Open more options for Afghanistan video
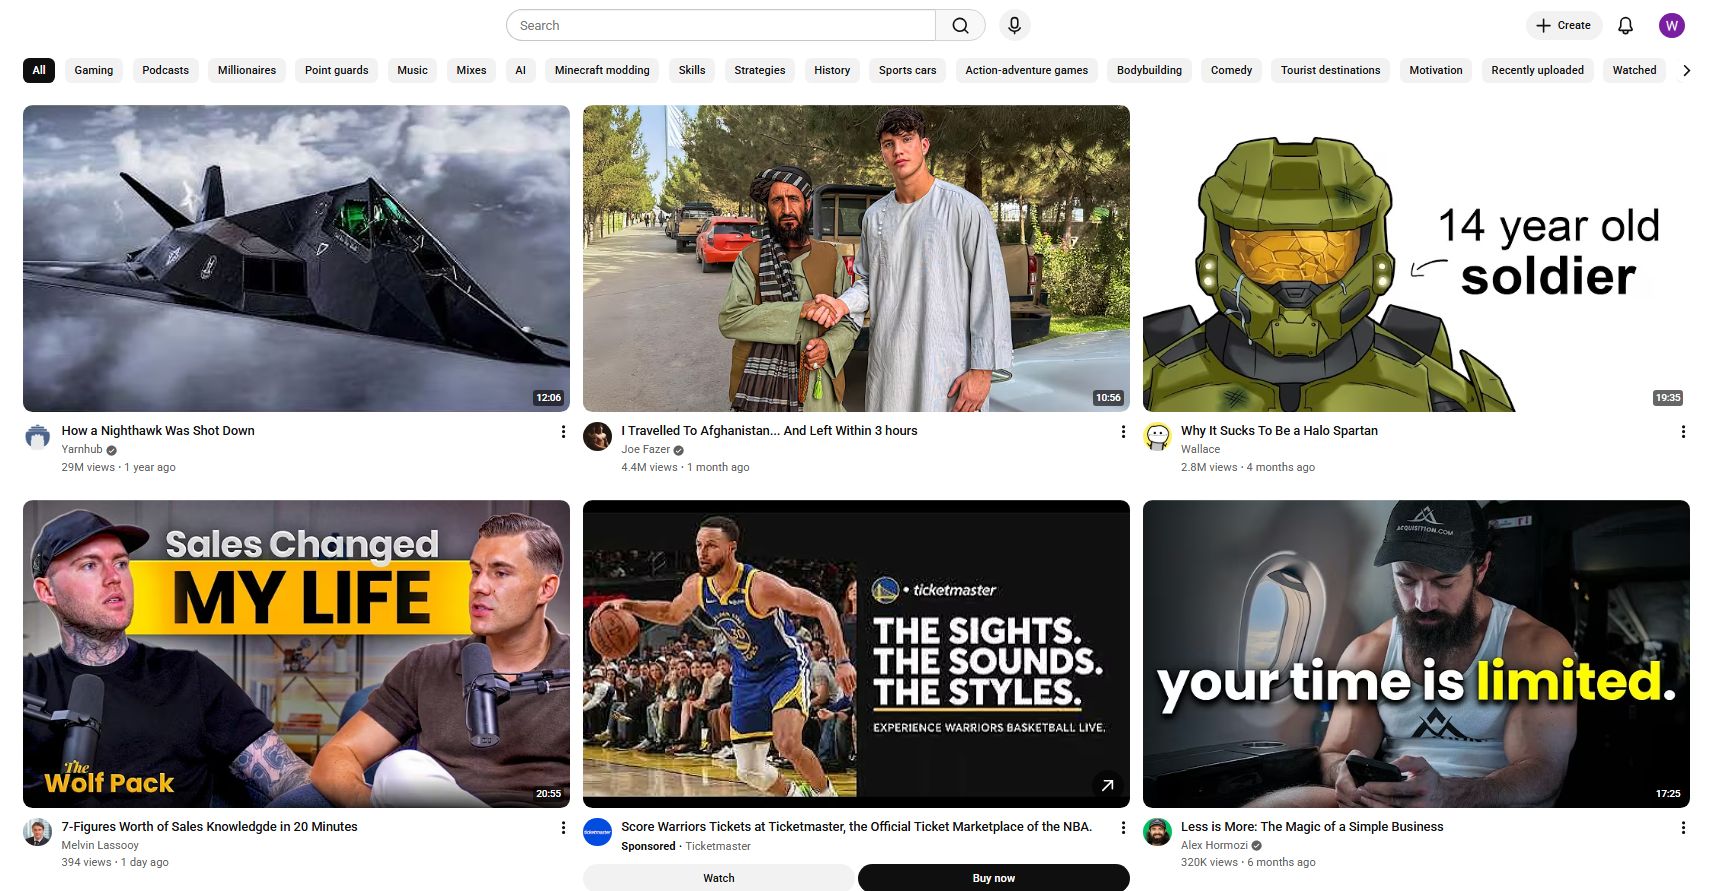 (1123, 432)
